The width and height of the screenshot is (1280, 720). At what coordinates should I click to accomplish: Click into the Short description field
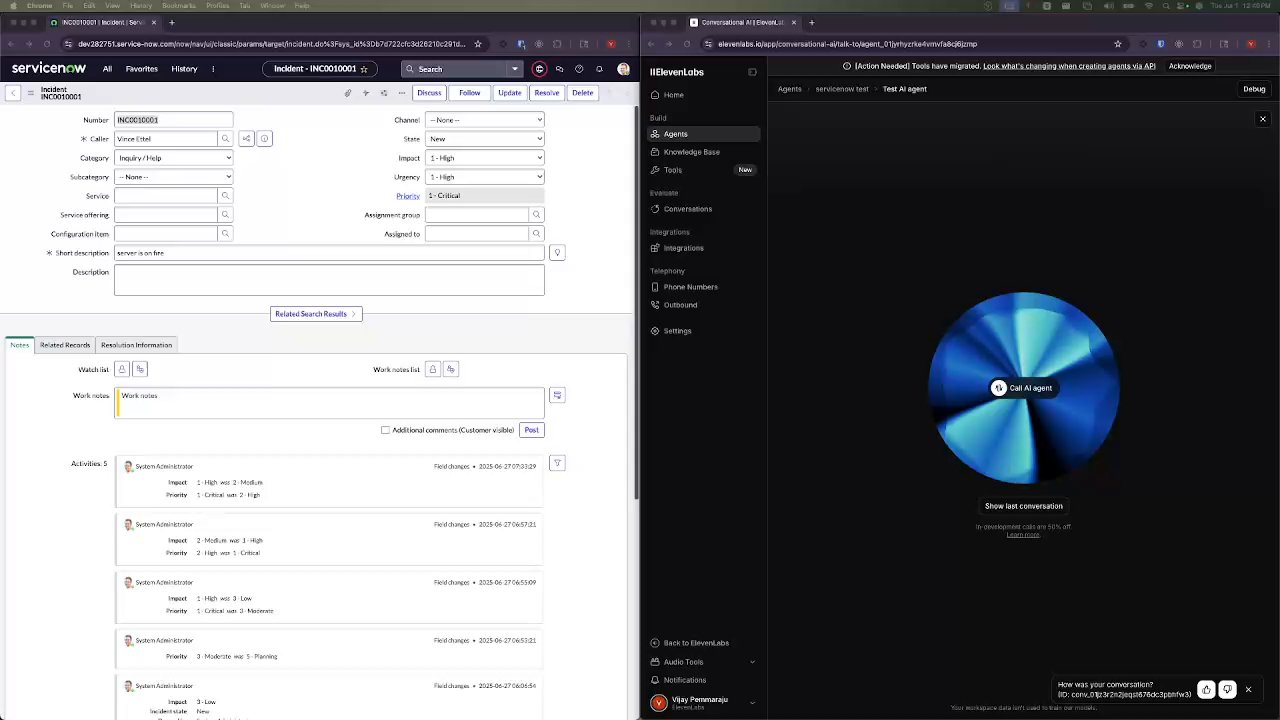329,253
